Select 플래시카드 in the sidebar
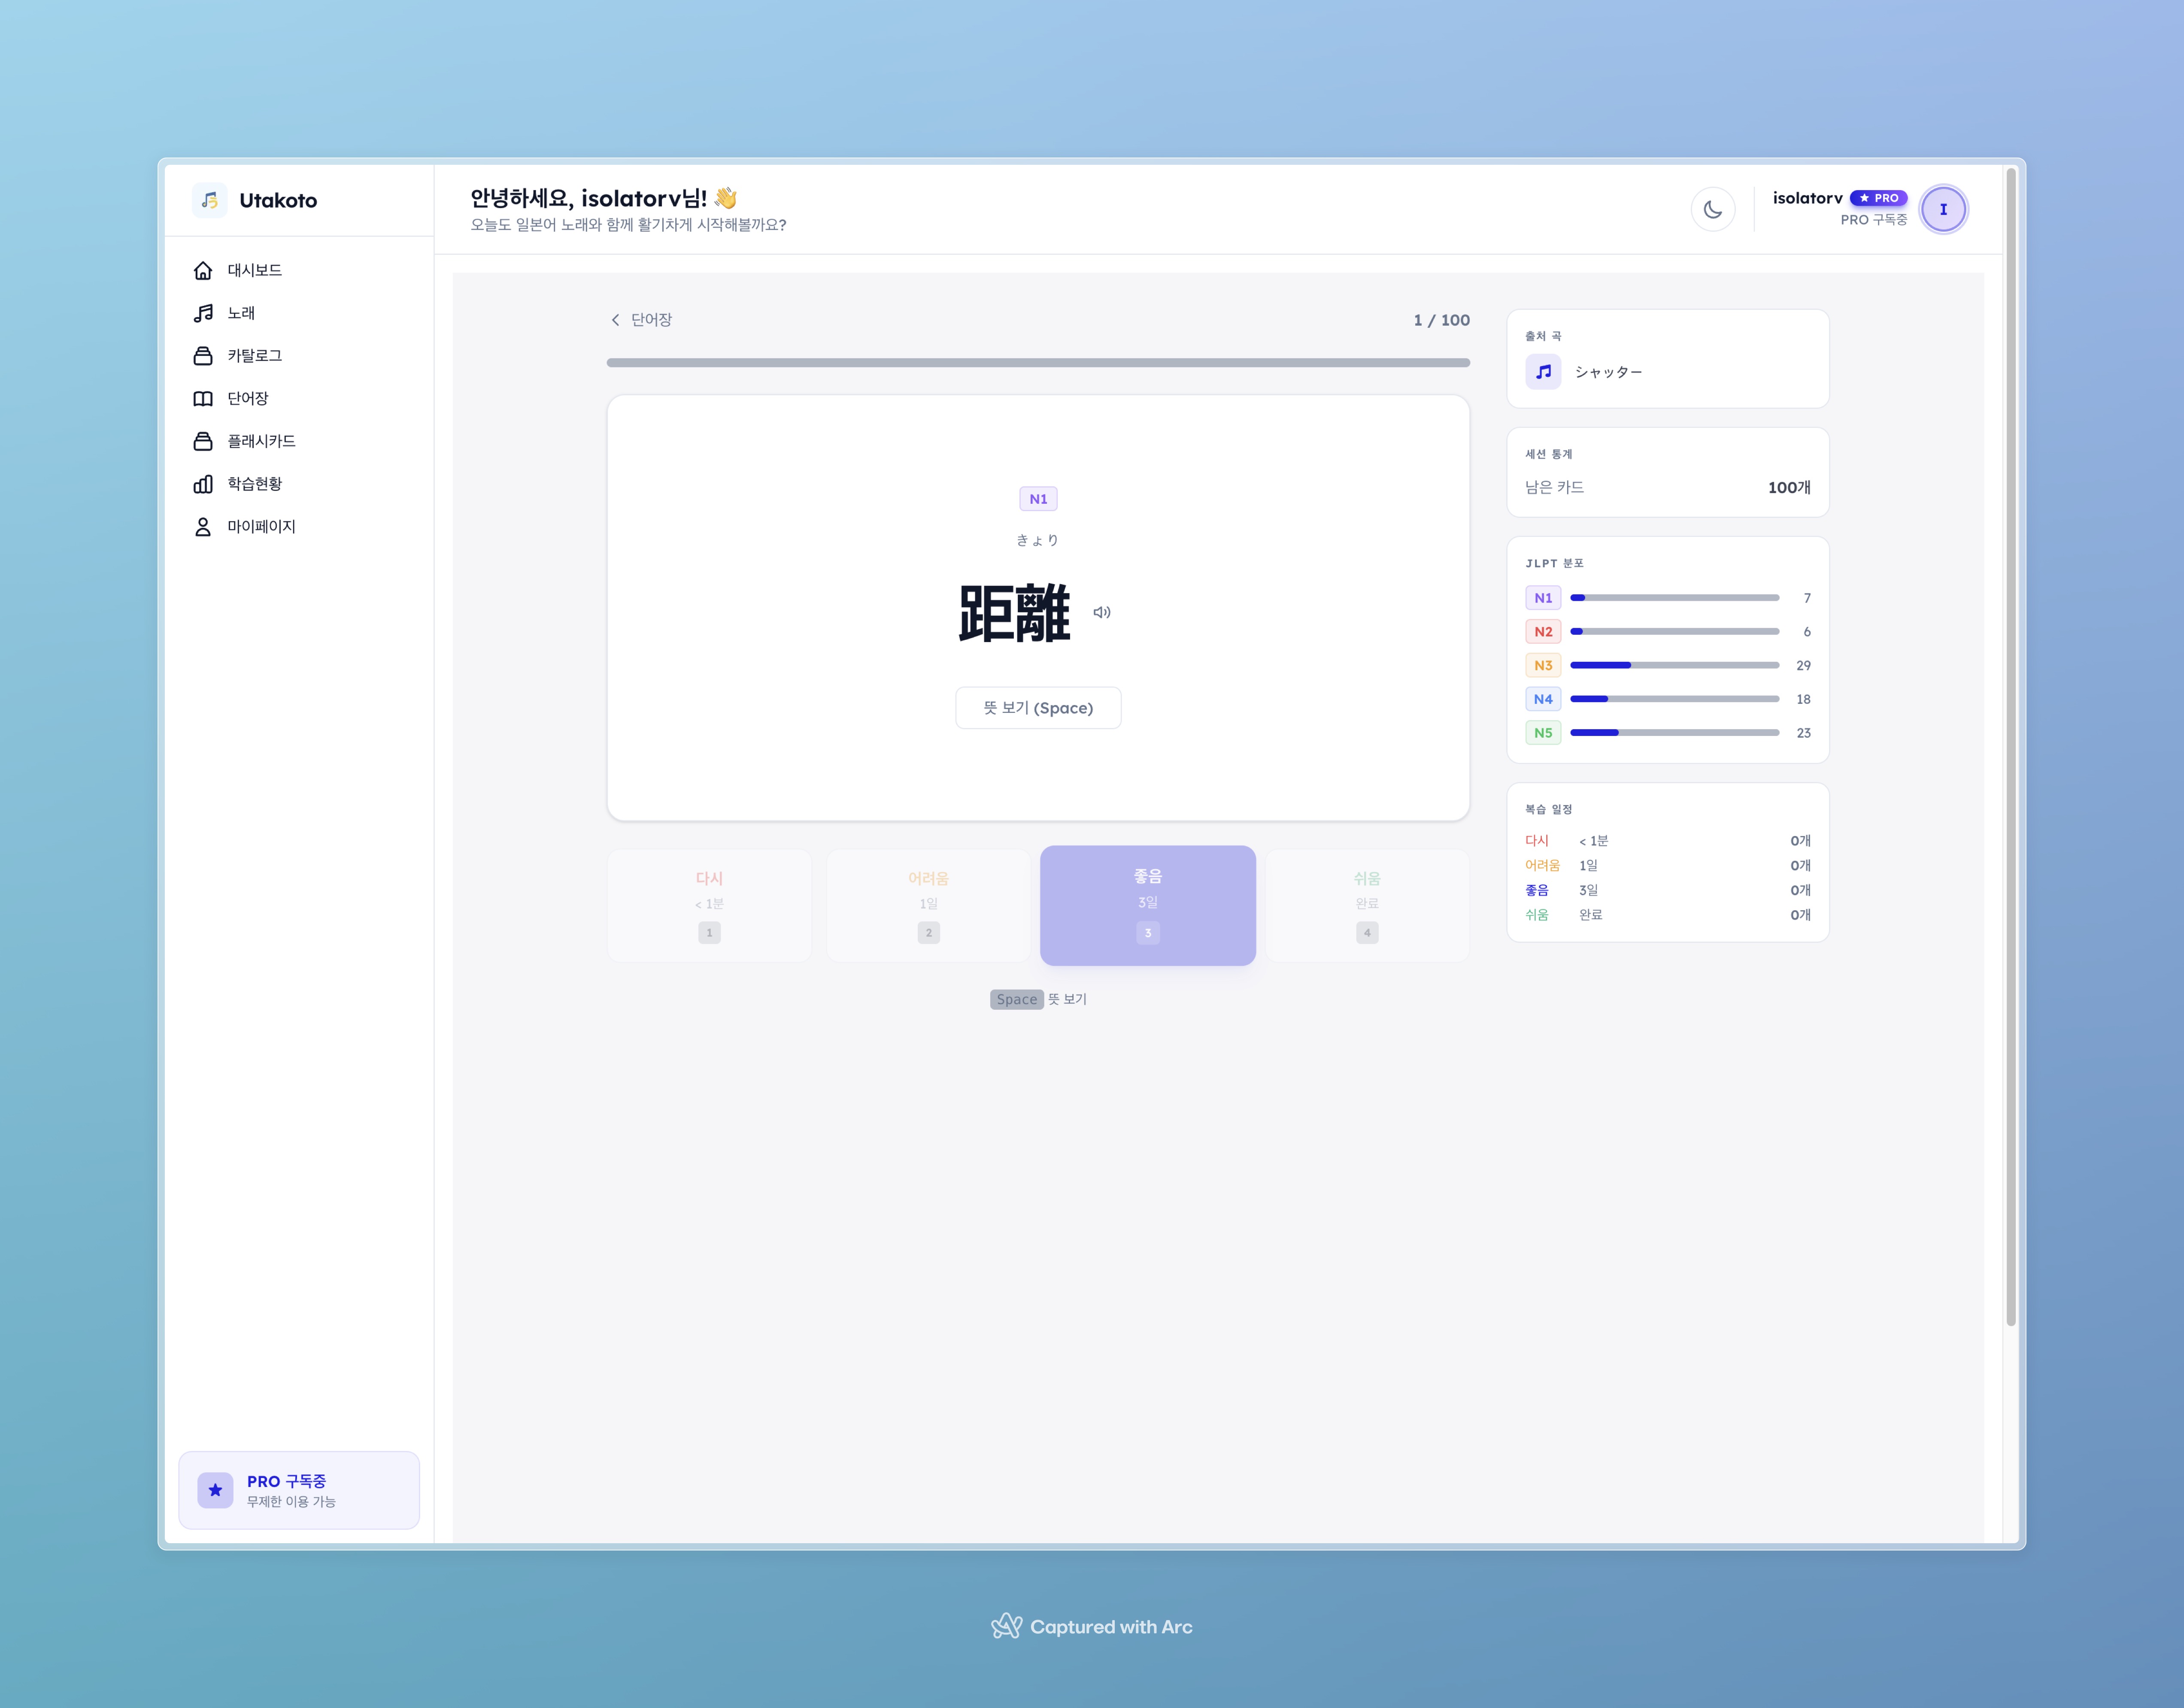Viewport: 2184px width, 1708px height. coord(260,441)
